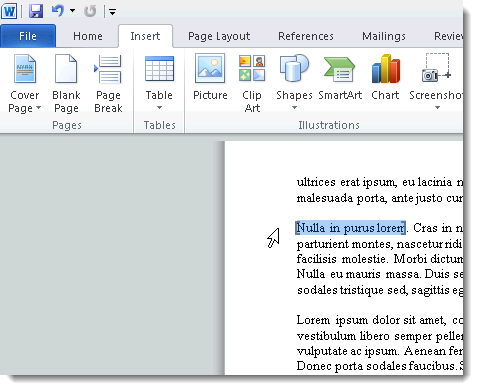Switch to the Home tab
Screen dimensions: 478x390
[x=88, y=36]
